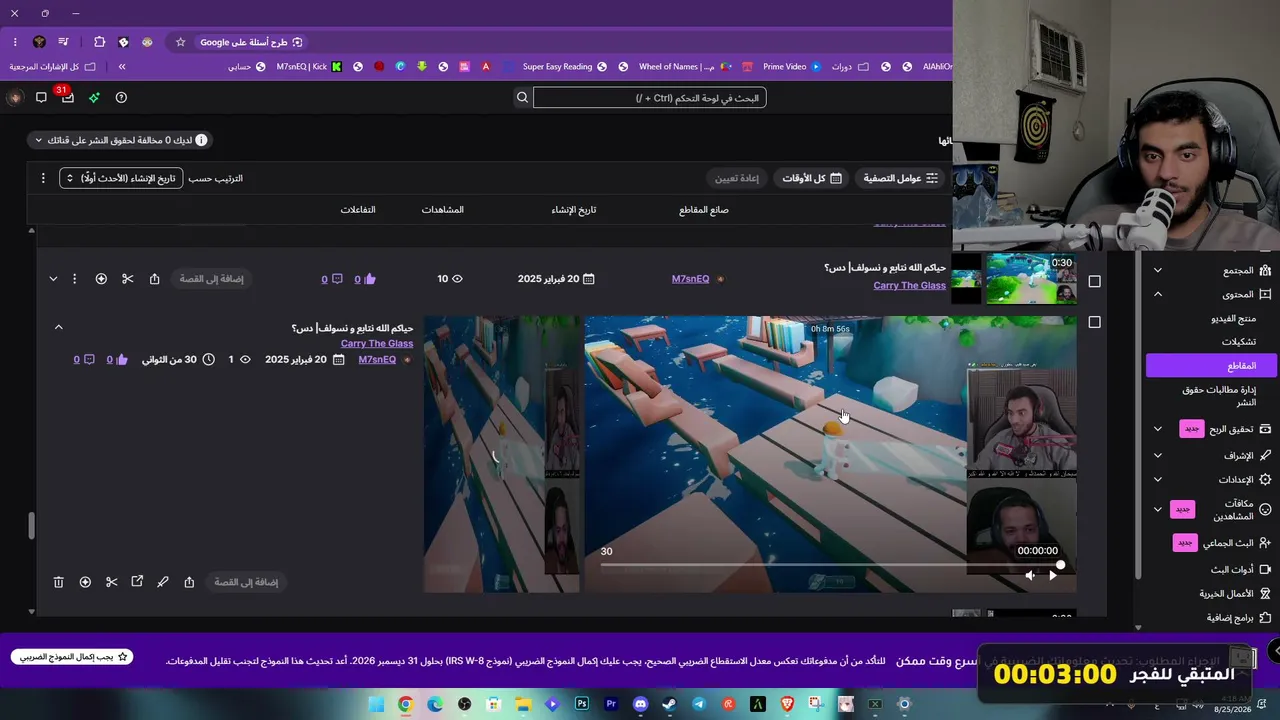Screen dimensions: 1280x720
Task: Click the عوامل التصفية filters button
Action: (x=900, y=178)
